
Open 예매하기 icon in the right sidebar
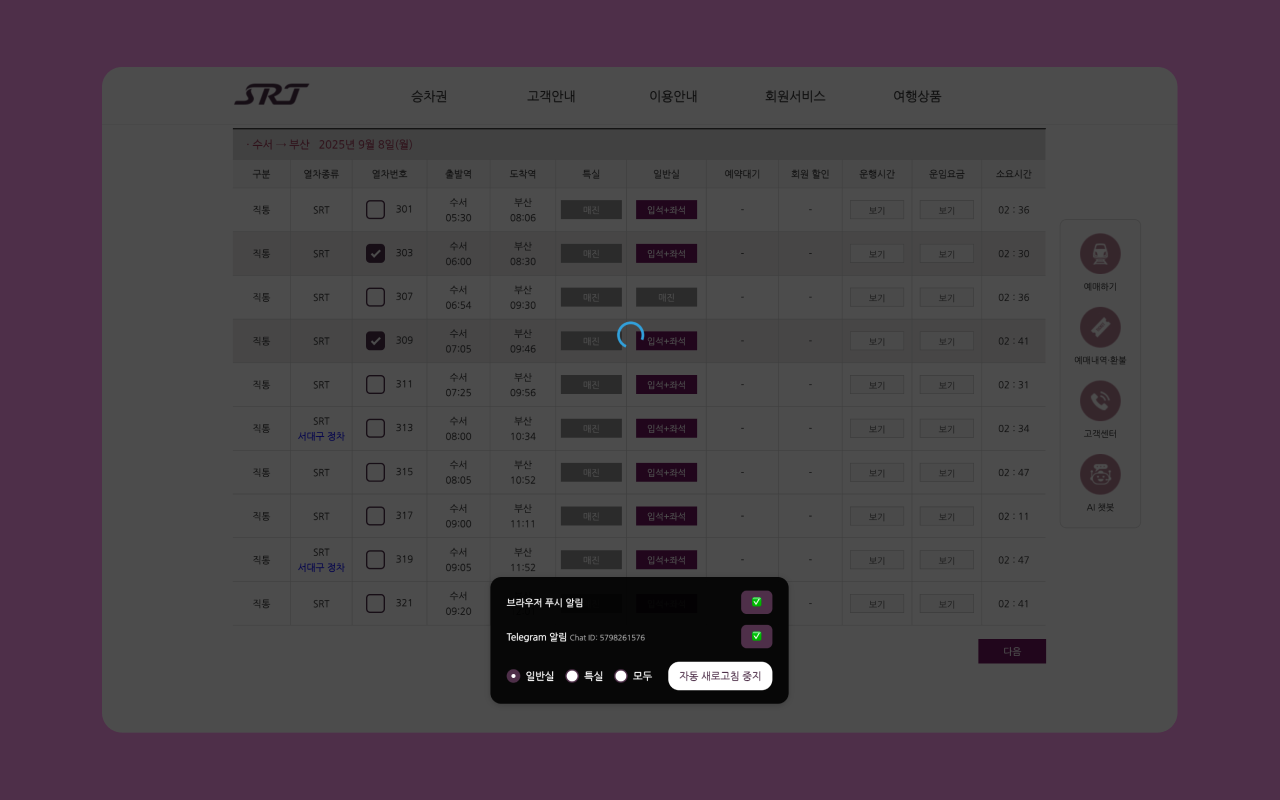[x=1100, y=253]
